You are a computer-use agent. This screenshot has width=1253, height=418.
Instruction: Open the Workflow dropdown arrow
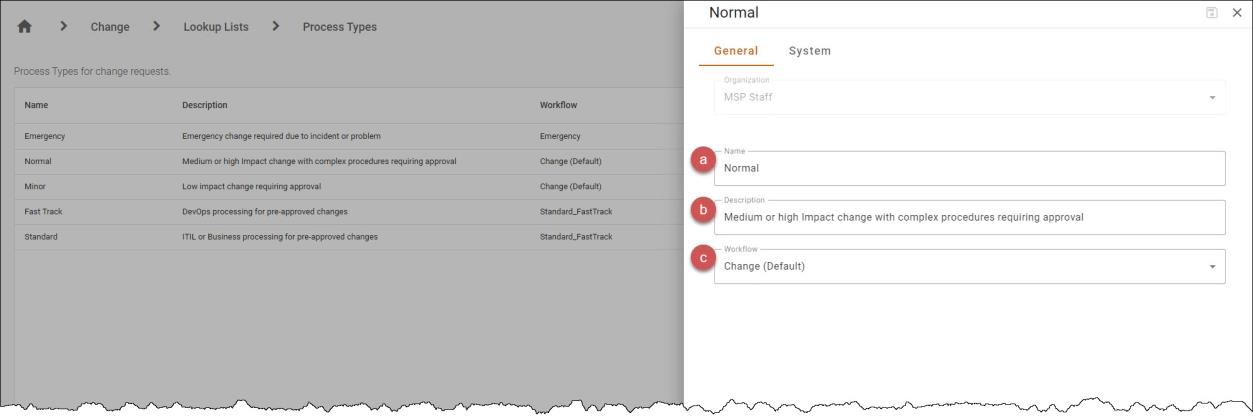pyautogui.click(x=1213, y=267)
